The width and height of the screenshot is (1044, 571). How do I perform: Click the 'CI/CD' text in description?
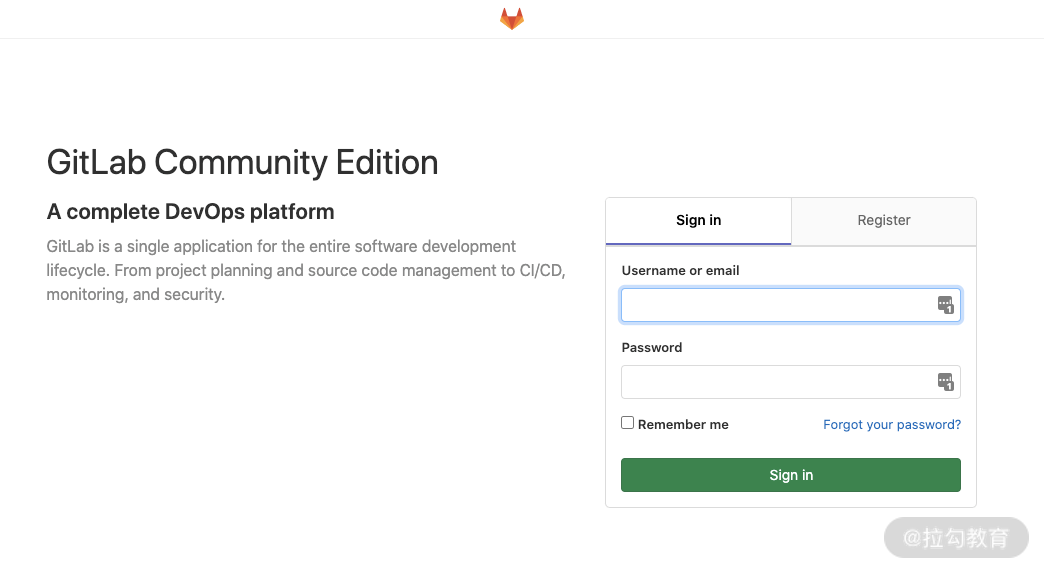coord(543,270)
